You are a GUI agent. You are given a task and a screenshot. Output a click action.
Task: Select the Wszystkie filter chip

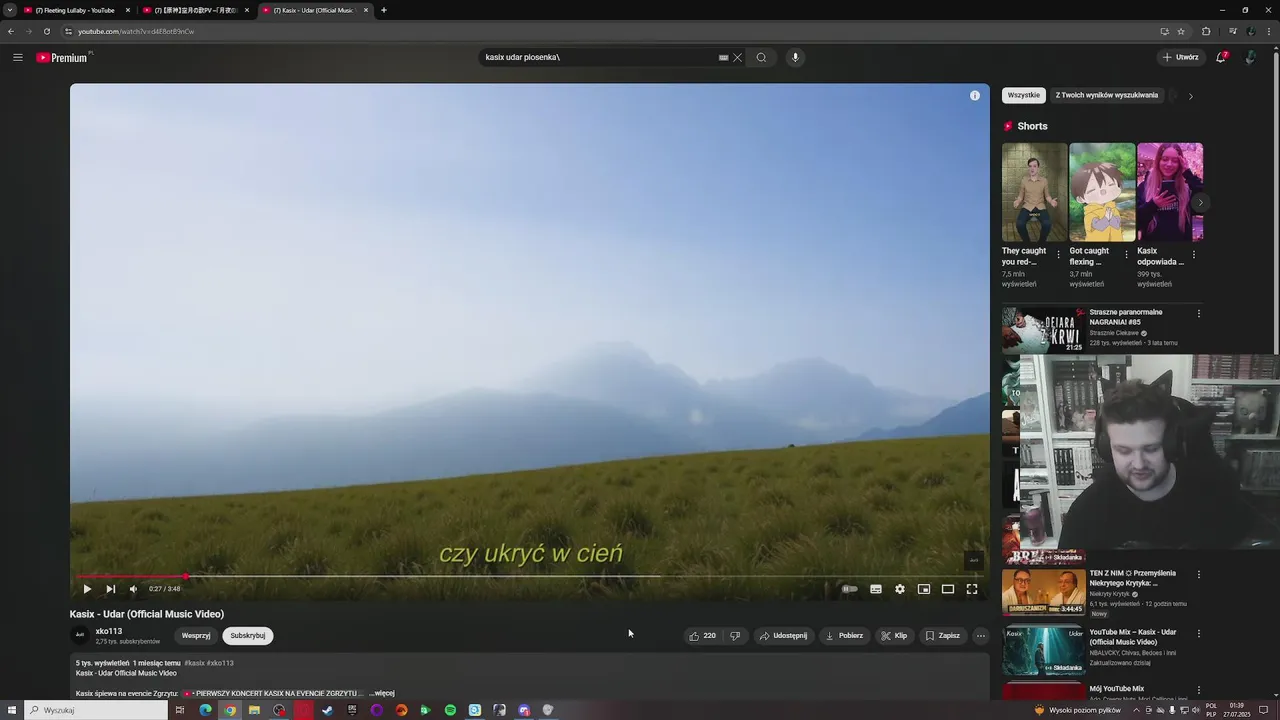click(x=1024, y=95)
